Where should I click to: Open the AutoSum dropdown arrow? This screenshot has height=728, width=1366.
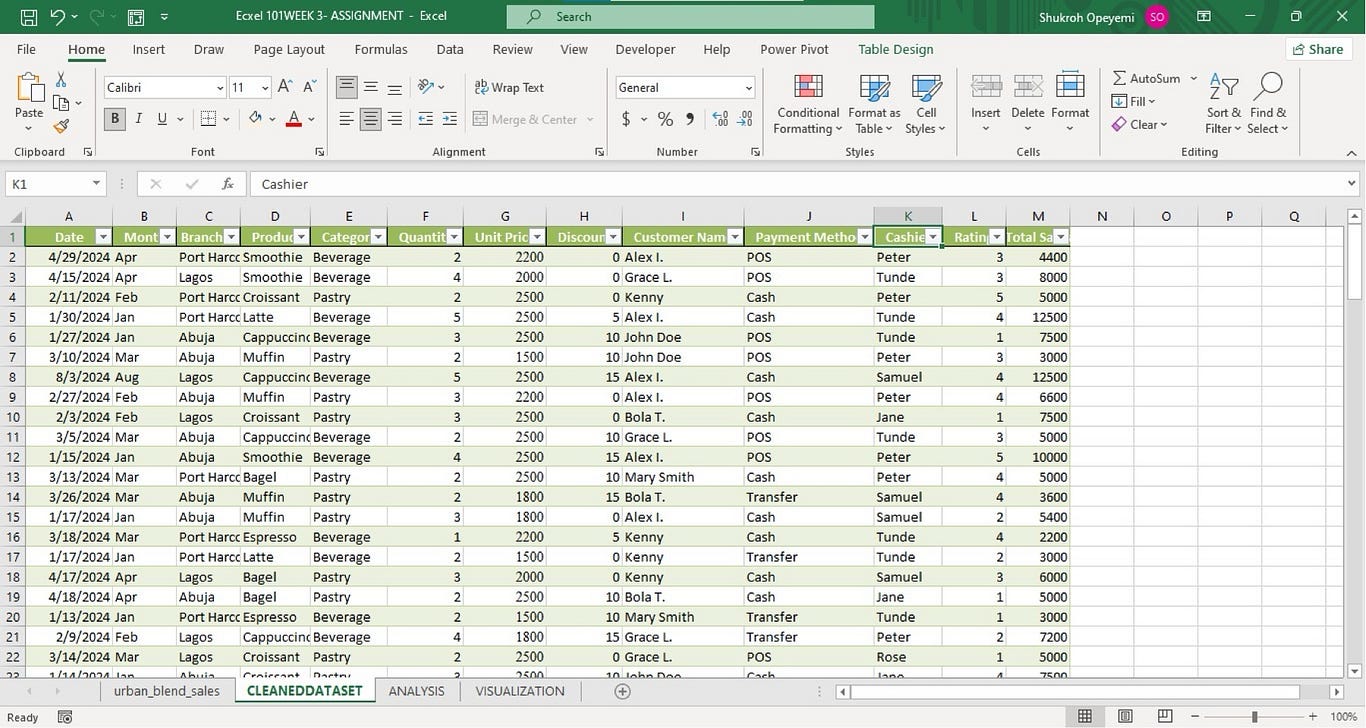1194,78
